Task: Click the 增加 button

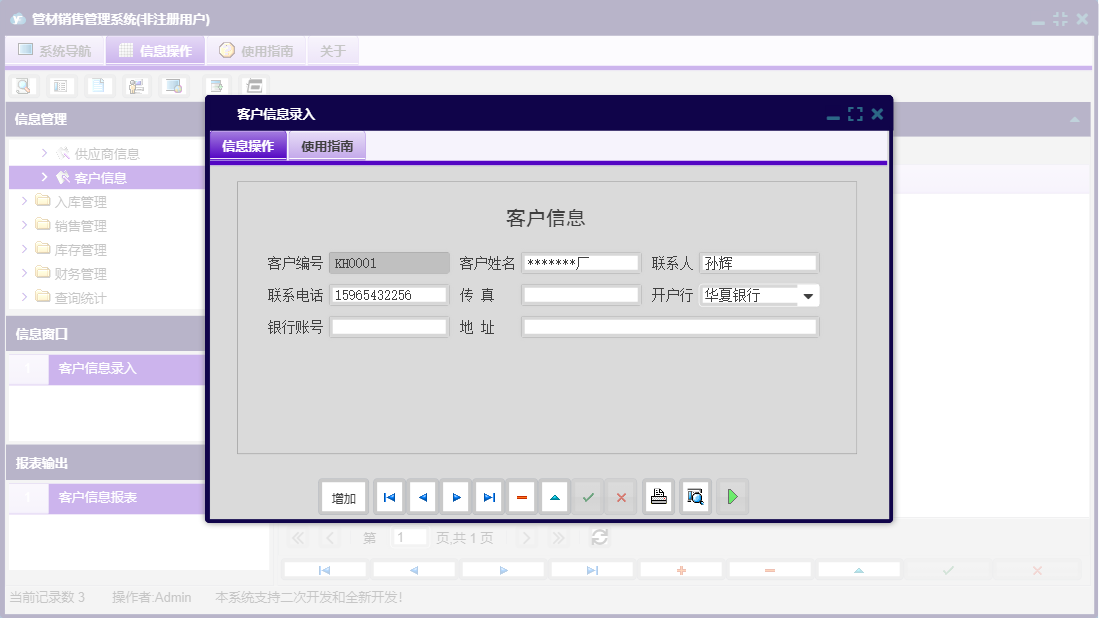Action: [x=343, y=496]
